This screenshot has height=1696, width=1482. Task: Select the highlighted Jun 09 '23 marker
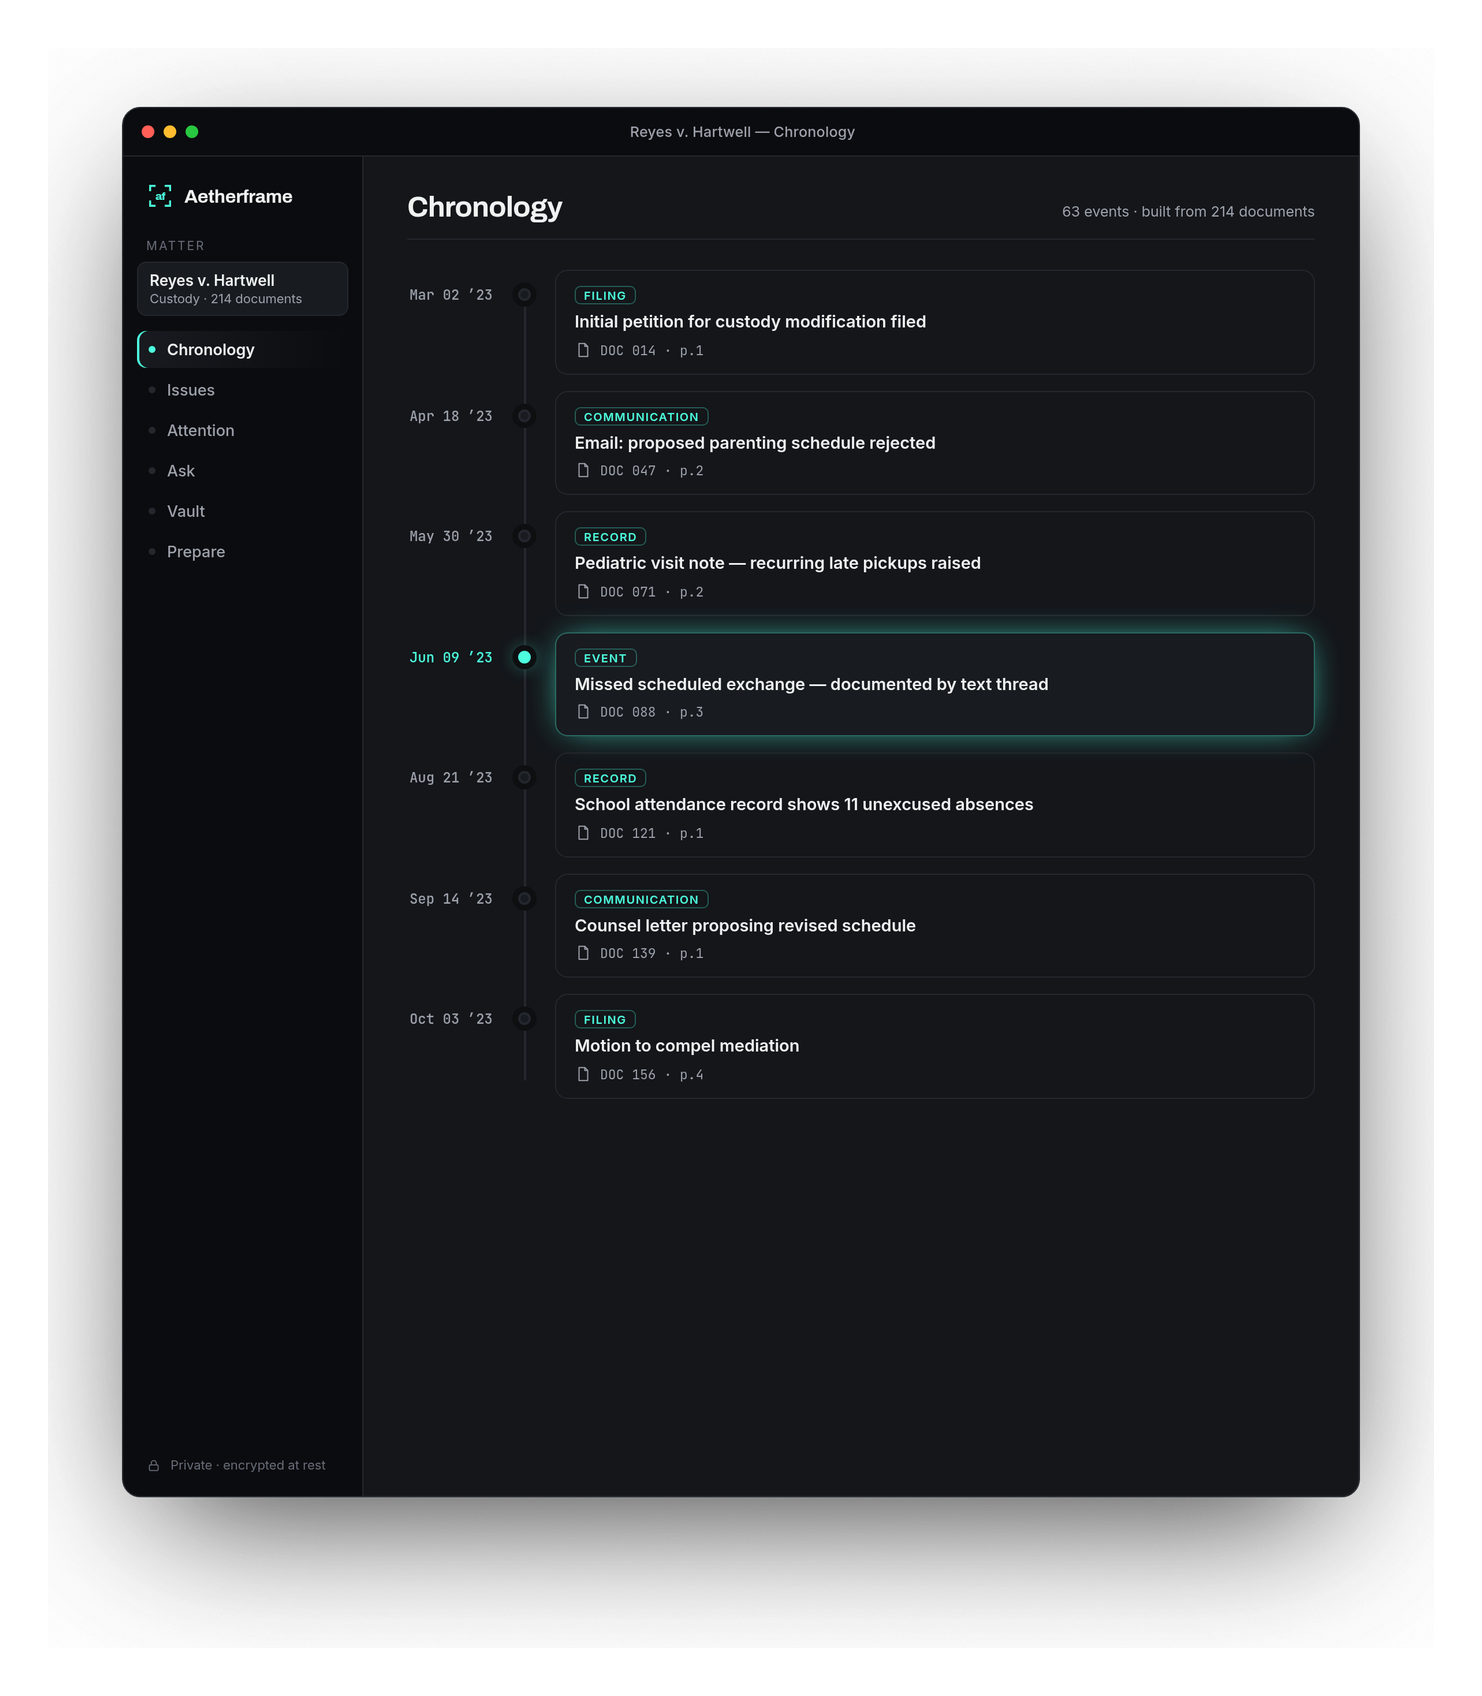524,657
